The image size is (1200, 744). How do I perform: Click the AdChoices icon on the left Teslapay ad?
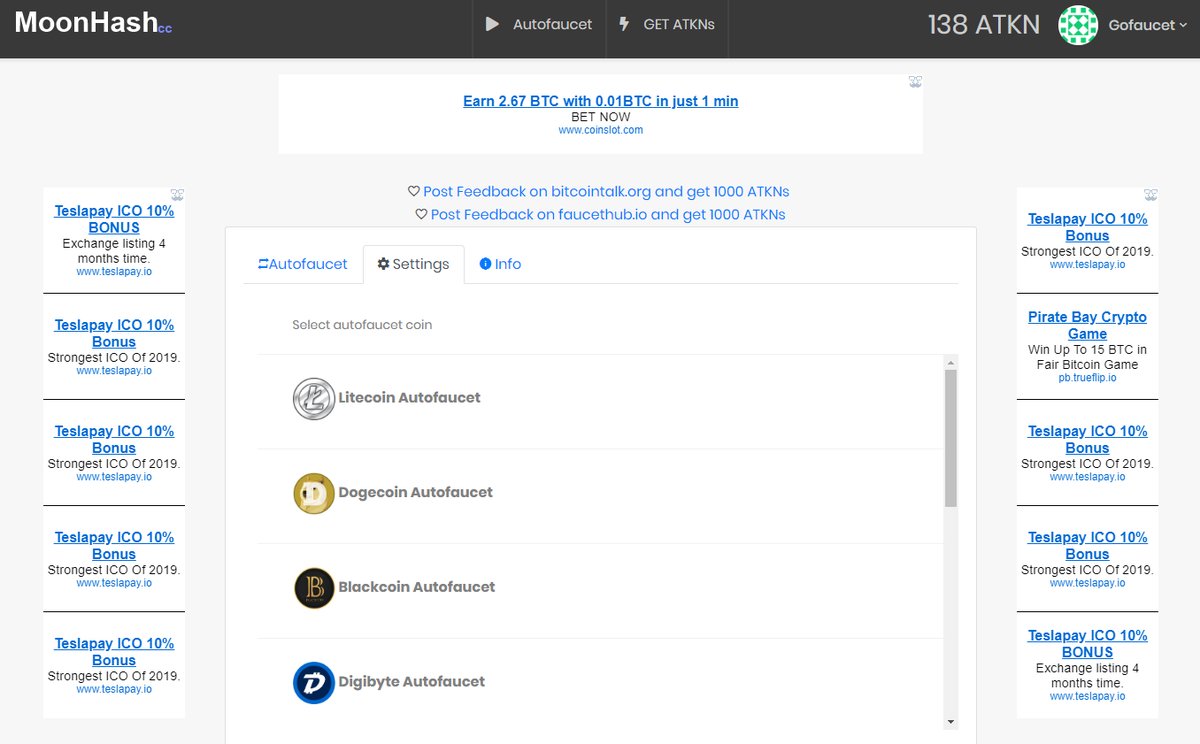[x=177, y=194]
